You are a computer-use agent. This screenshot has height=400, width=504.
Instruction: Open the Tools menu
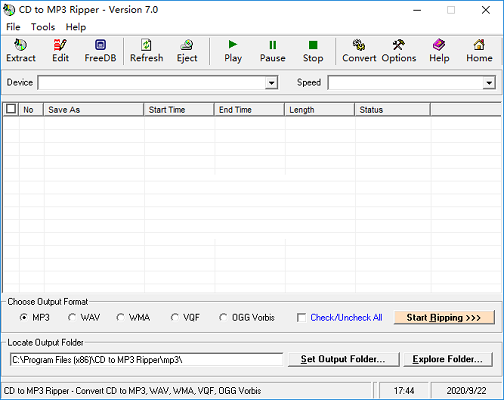(43, 27)
